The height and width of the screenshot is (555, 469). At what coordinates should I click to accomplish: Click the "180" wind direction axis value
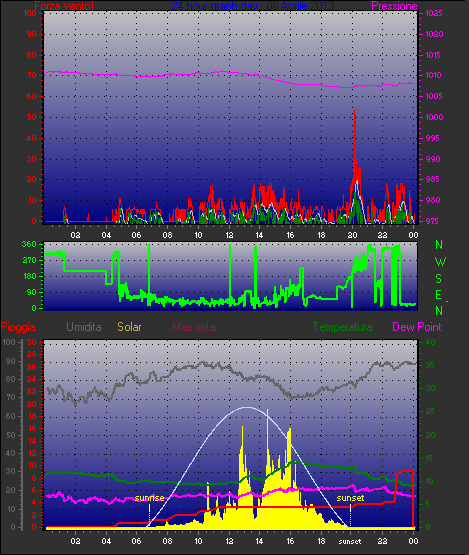pos(29,276)
